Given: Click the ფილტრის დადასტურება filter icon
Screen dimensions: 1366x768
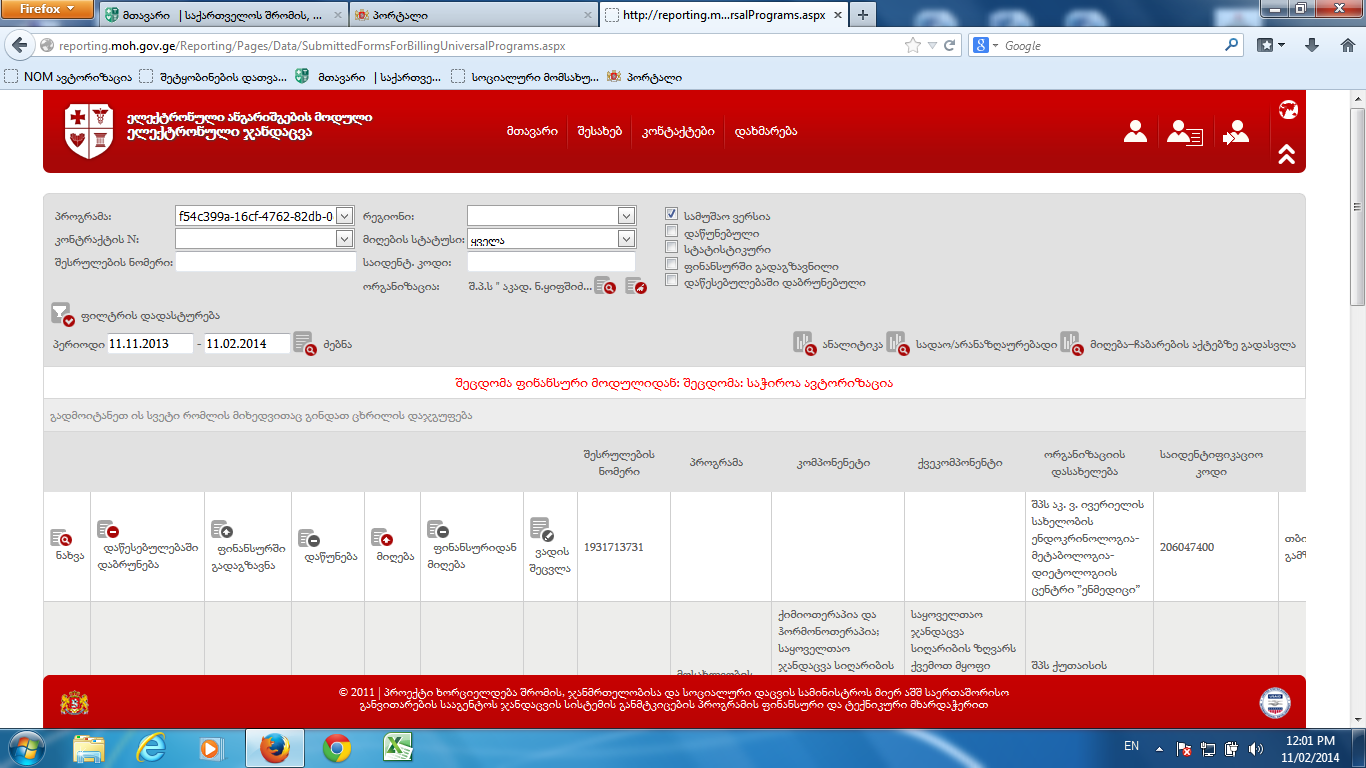Looking at the screenshot, I should [x=63, y=314].
